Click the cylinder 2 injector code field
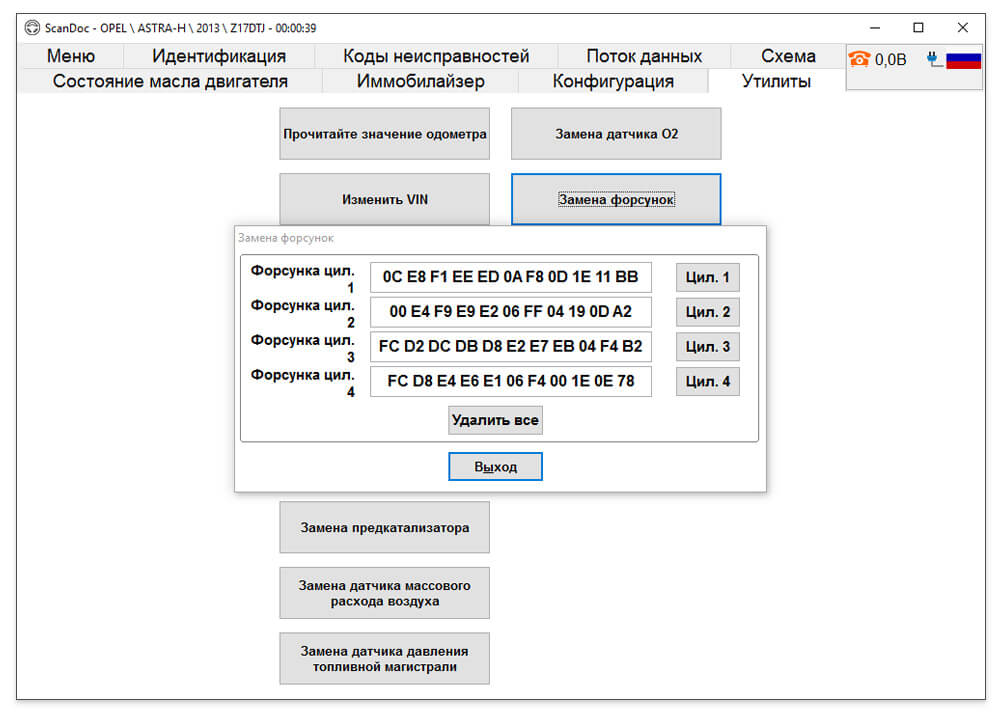The height and width of the screenshot is (715, 1000). pyautogui.click(x=510, y=312)
